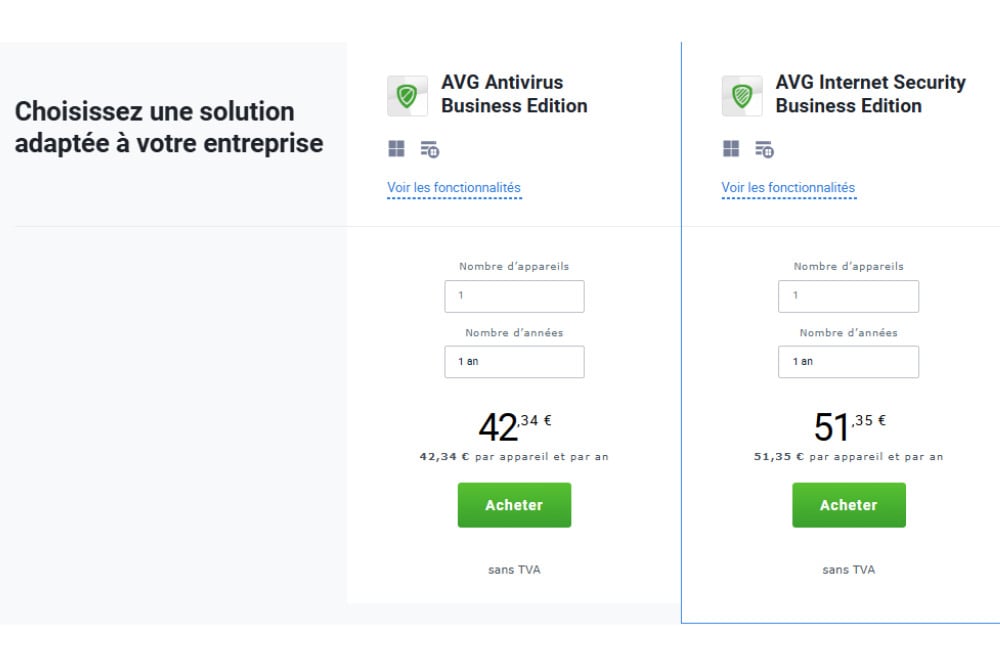Screen dimensions: 1000x667
Task: Click the AVG Internet Security Business Edition title
Action: [870, 94]
